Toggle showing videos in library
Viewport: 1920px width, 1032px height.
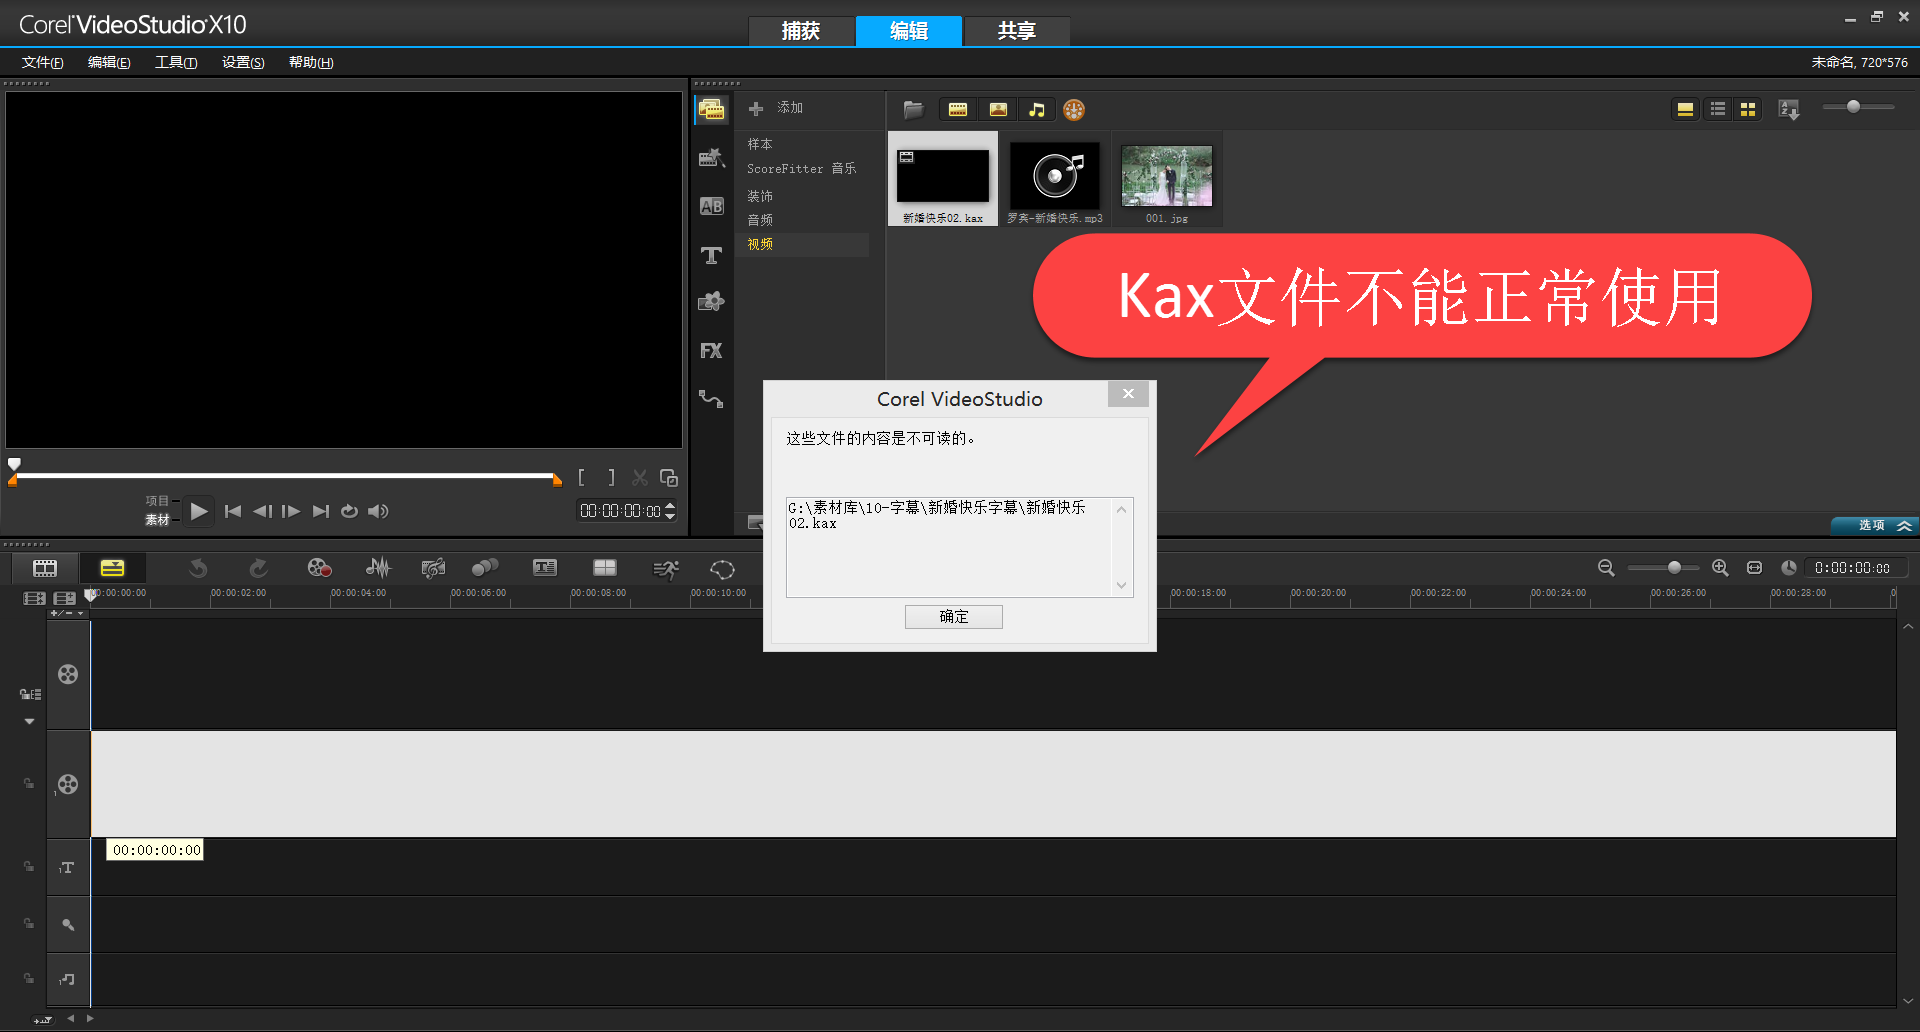[x=958, y=110]
